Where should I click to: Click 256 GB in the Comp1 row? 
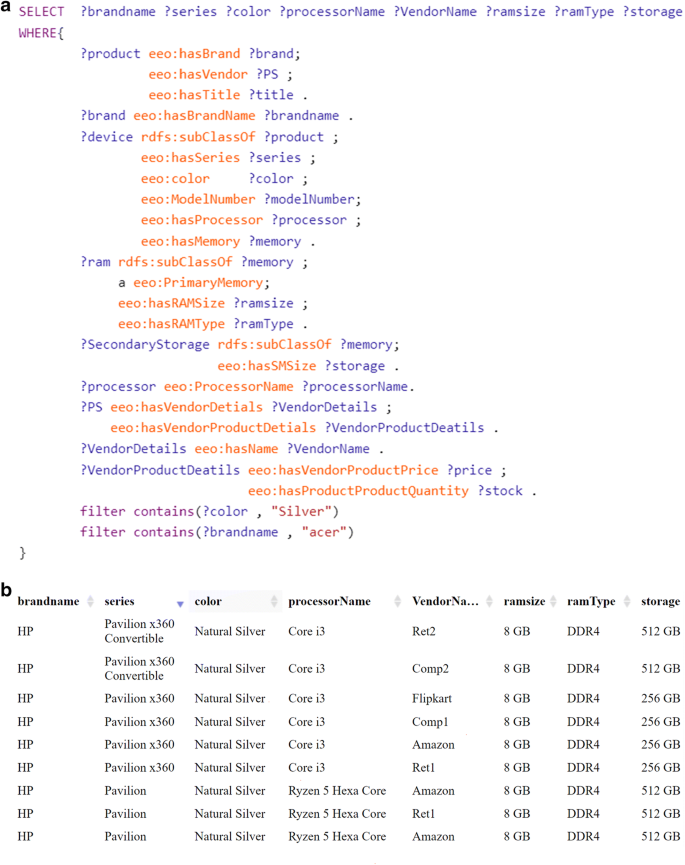click(x=661, y=722)
